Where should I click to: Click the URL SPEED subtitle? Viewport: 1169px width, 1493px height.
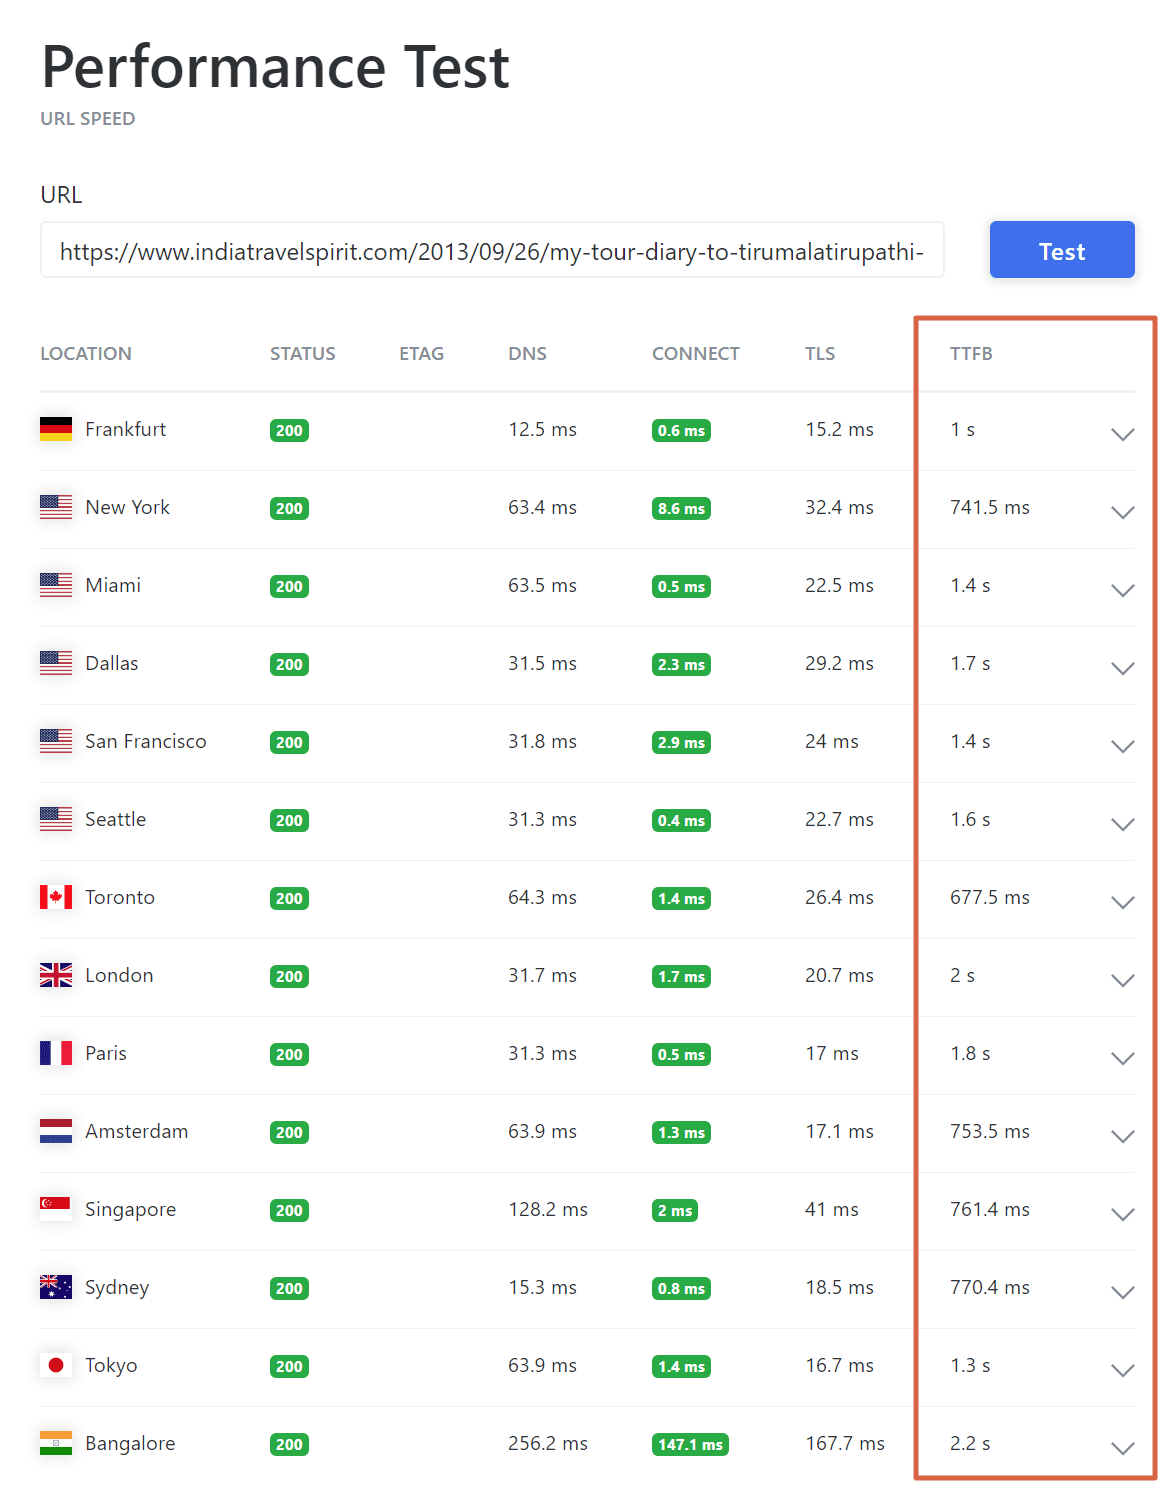click(x=88, y=118)
